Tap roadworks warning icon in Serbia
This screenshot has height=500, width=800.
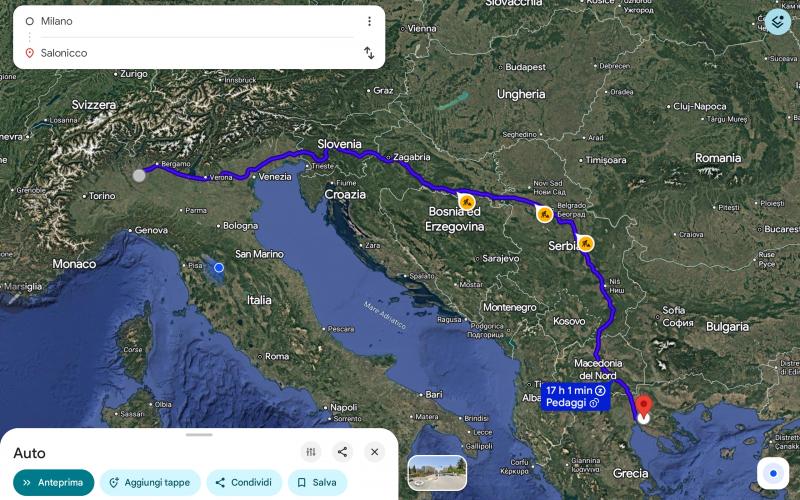pyautogui.click(x=585, y=243)
